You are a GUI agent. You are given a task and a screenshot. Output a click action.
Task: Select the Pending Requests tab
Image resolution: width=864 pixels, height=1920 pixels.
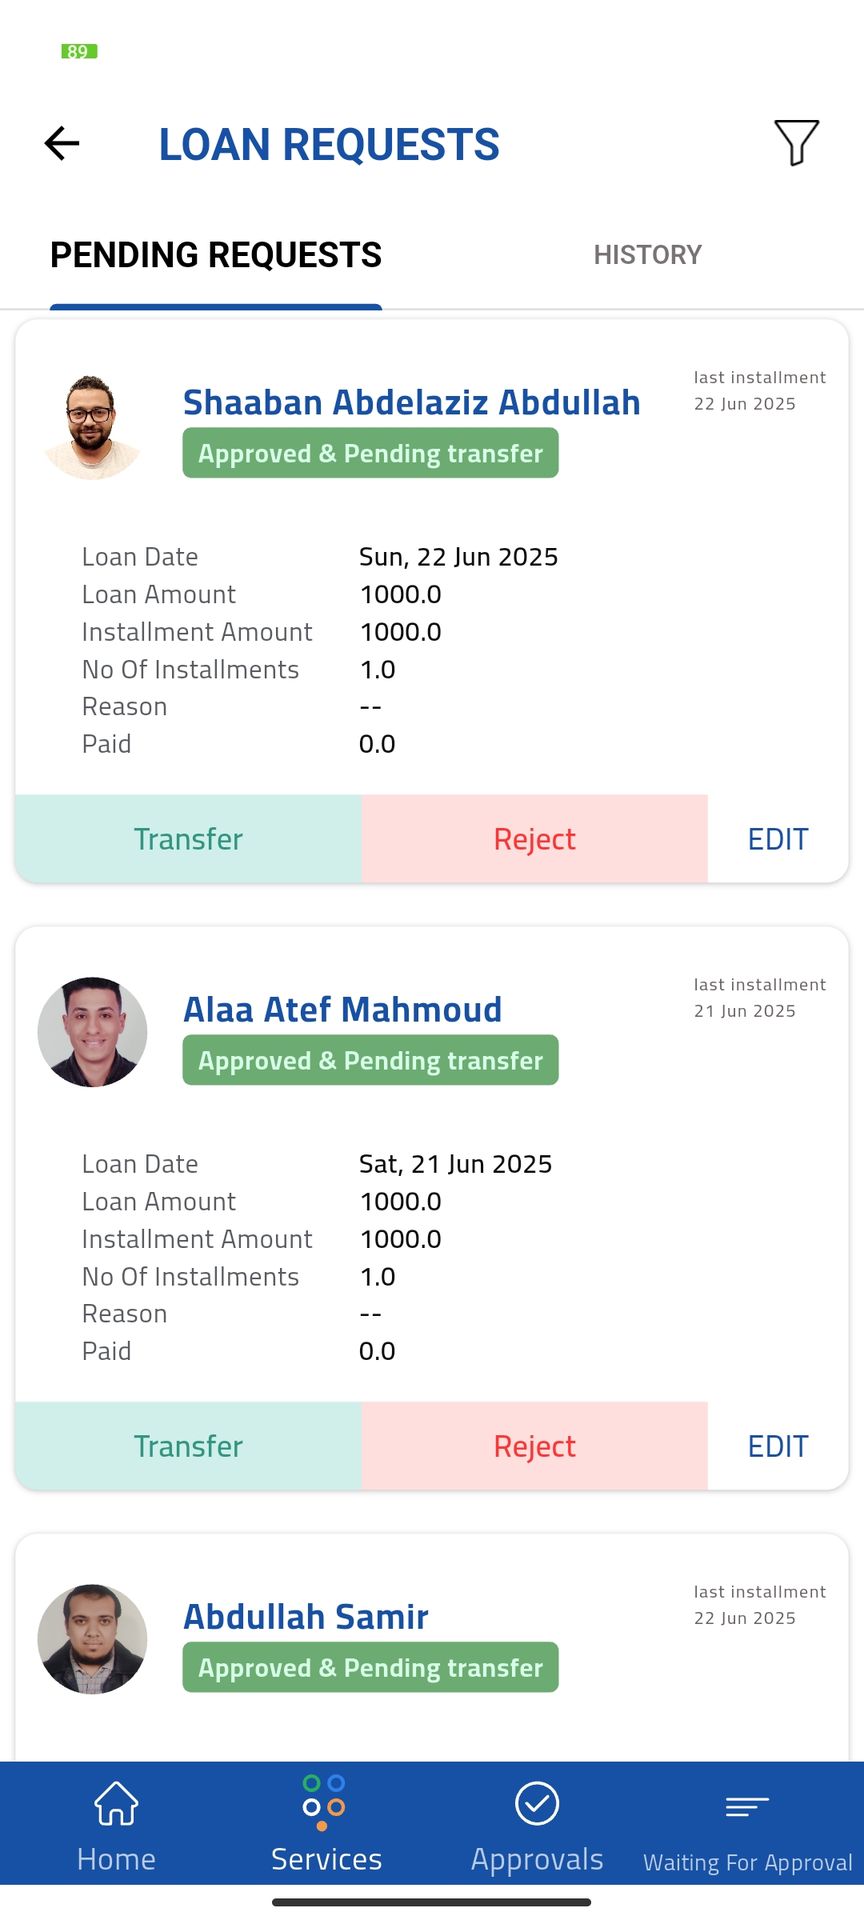(x=216, y=256)
